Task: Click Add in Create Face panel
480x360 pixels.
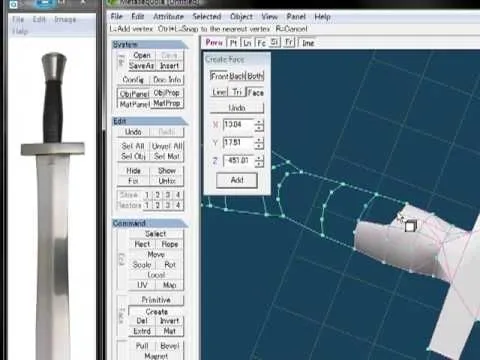Action: (237, 180)
